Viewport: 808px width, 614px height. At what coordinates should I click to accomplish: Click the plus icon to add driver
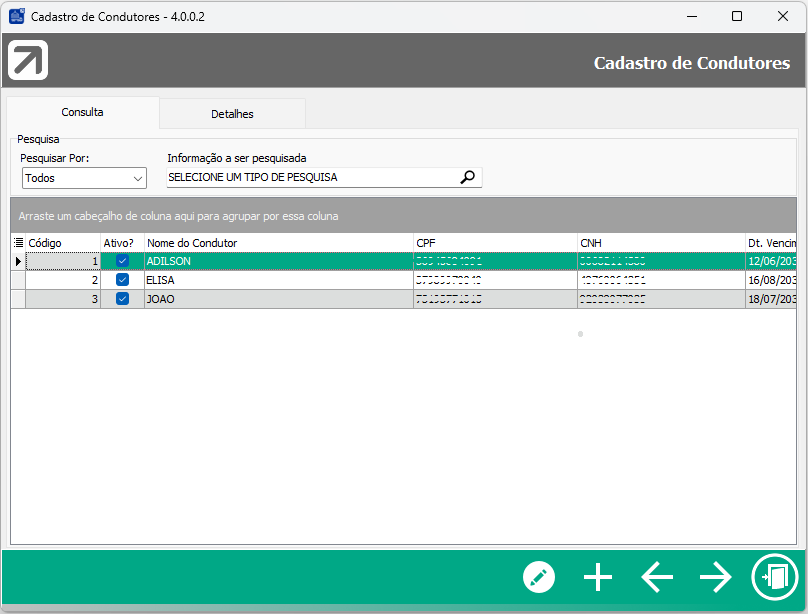pos(597,577)
